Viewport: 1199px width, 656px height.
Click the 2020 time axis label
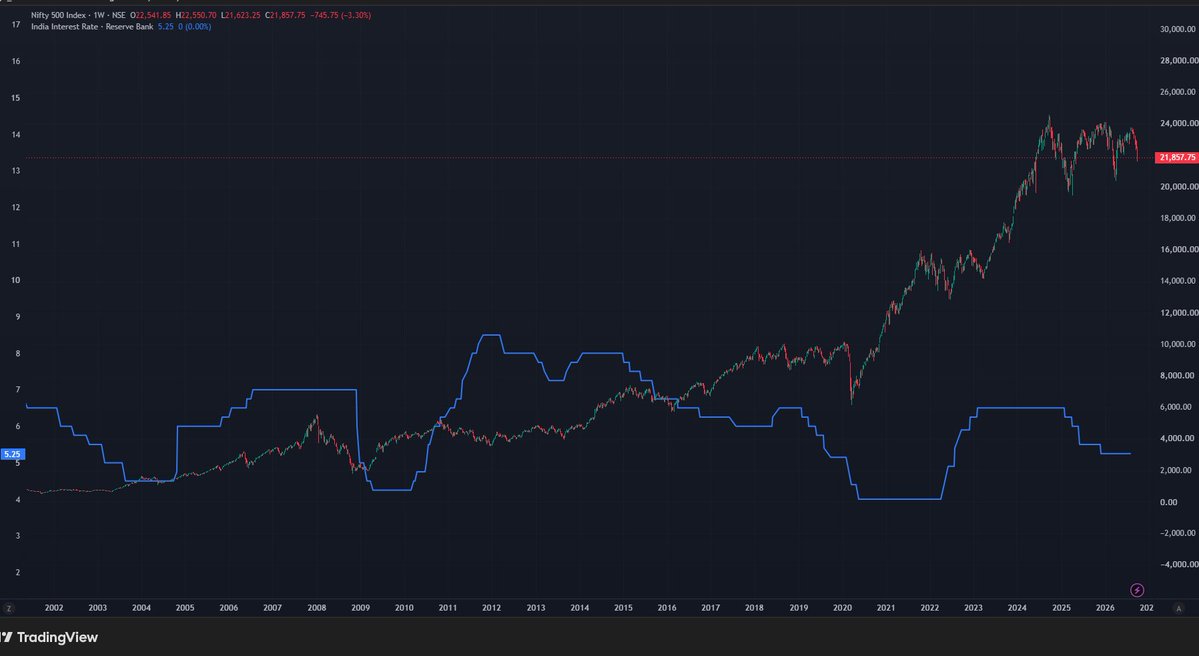(842, 609)
